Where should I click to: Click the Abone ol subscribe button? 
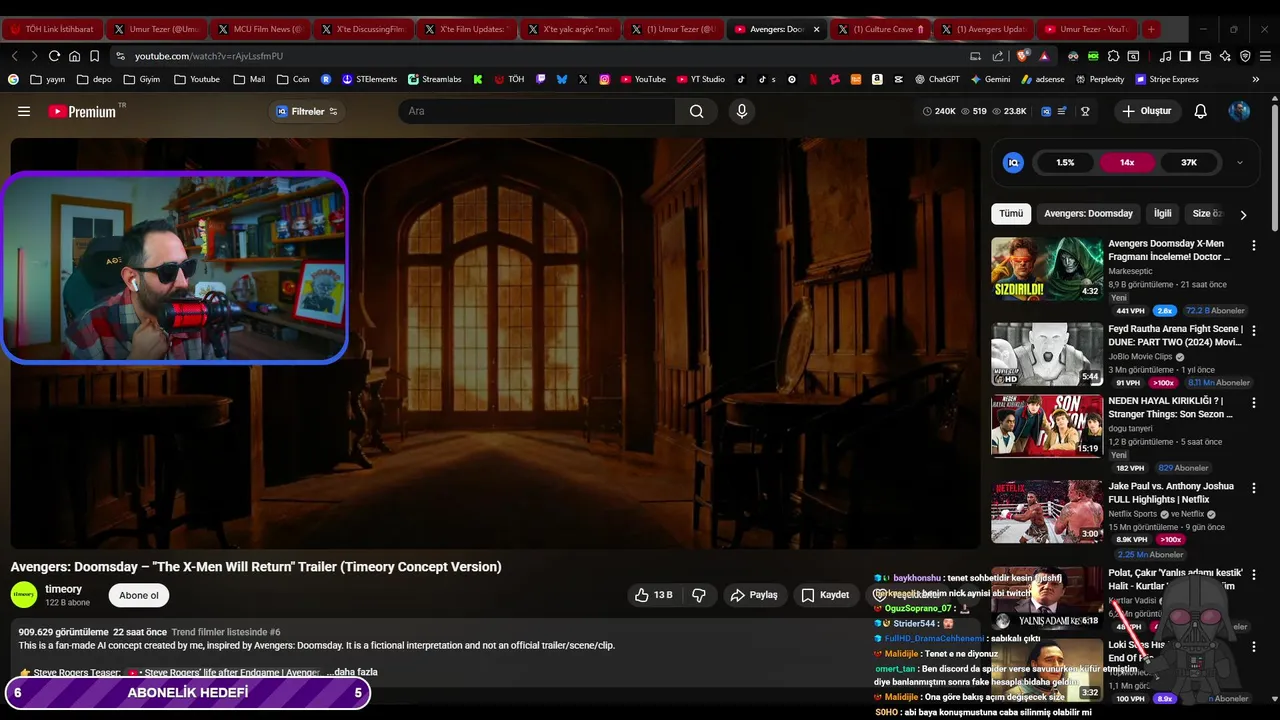coord(139,595)
